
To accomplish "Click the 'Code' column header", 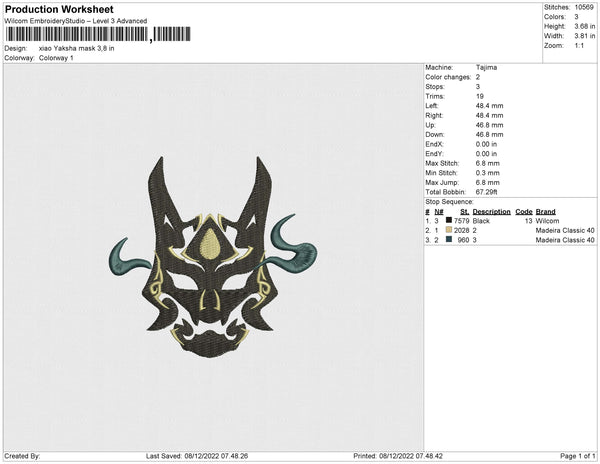I will (524, 212).
